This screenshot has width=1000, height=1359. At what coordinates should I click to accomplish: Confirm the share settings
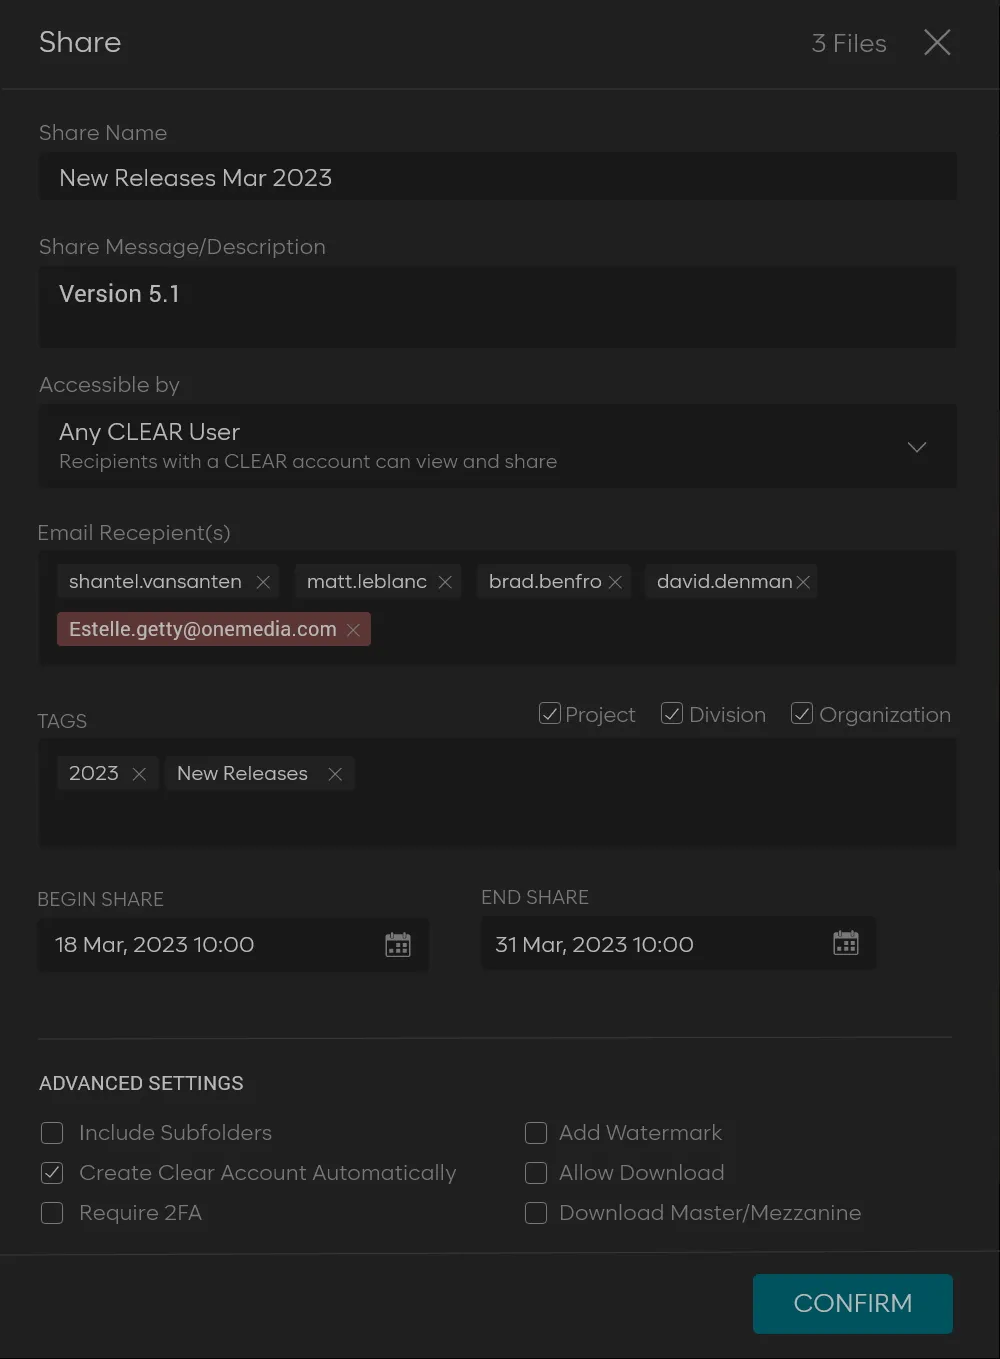pyautogui.click(x=853, y=1303)
